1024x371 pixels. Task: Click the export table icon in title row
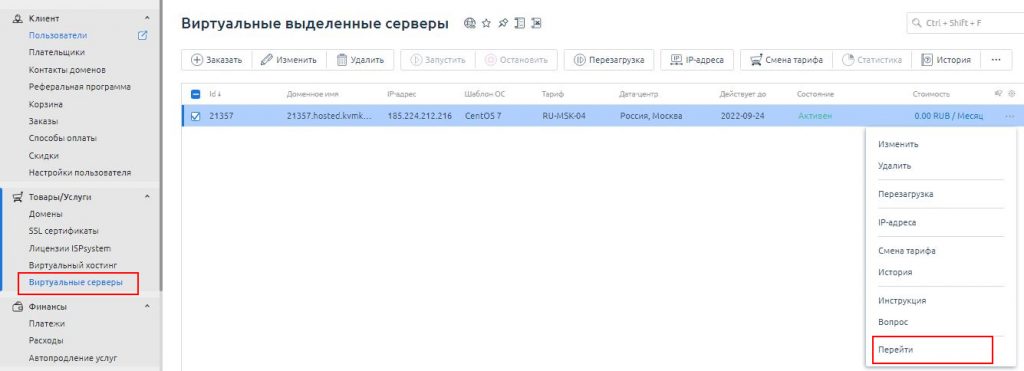tap(536, 24)
